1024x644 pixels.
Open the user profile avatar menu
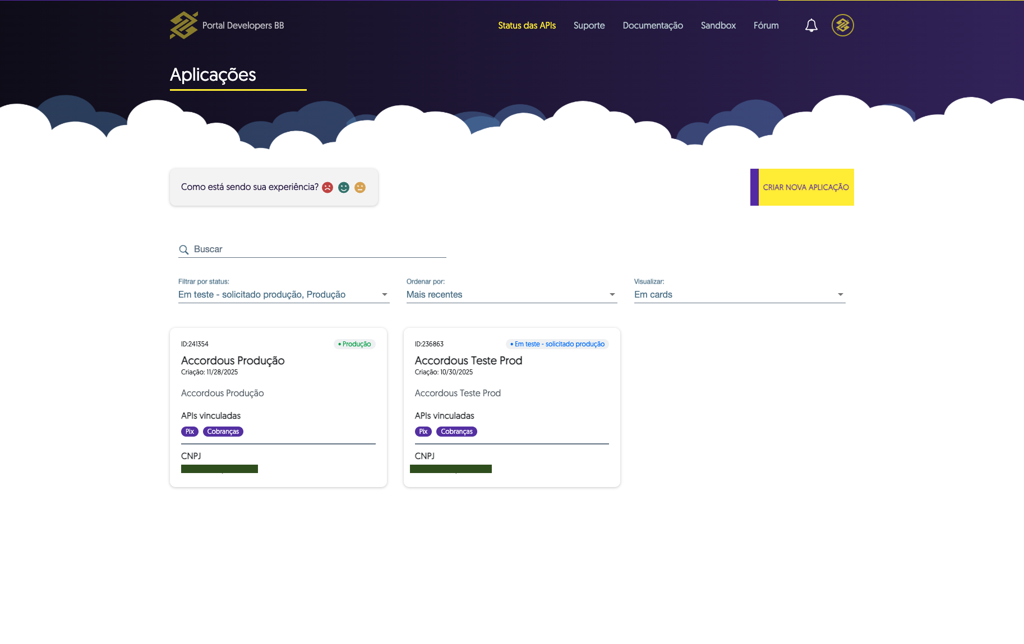tap(842, 25)
